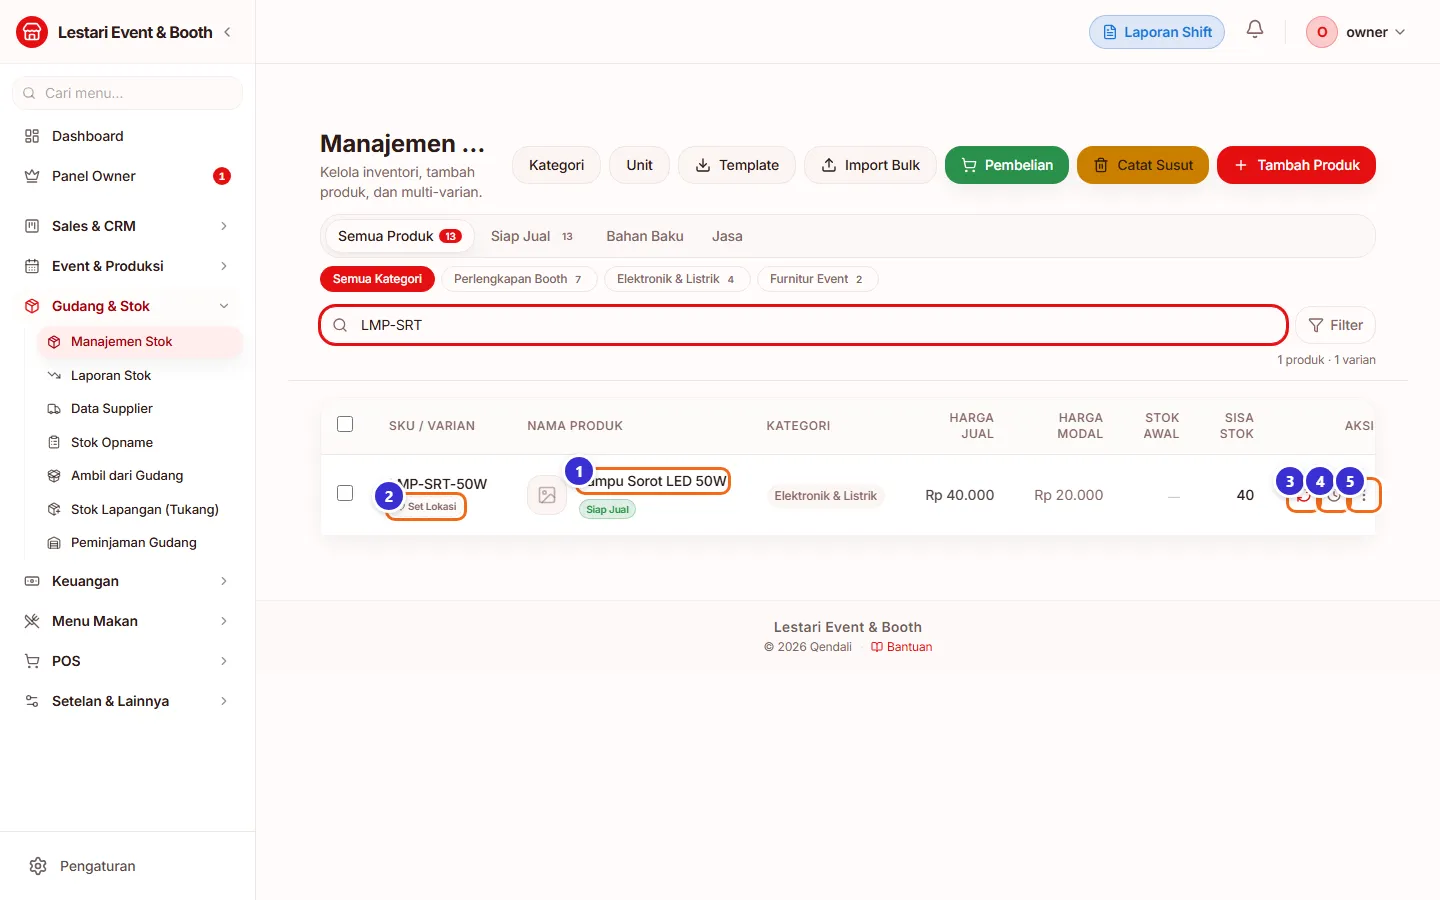The height and width of the screenshot is (900, 1440).
Task: Click the Cari menu sidebar search field
Action: click(127, 93)
